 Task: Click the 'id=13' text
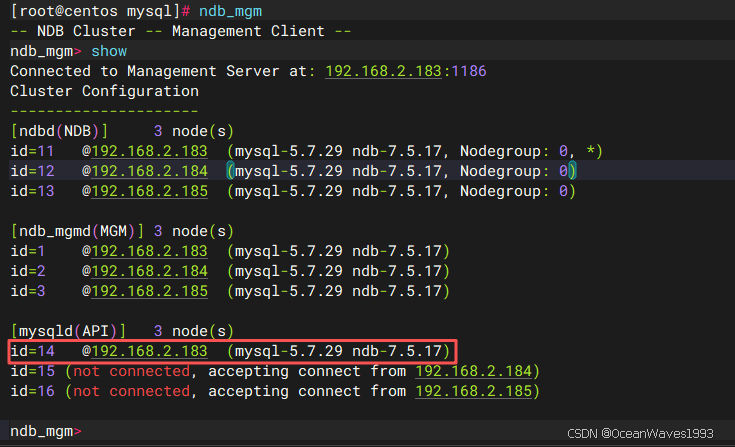(32, 191)
